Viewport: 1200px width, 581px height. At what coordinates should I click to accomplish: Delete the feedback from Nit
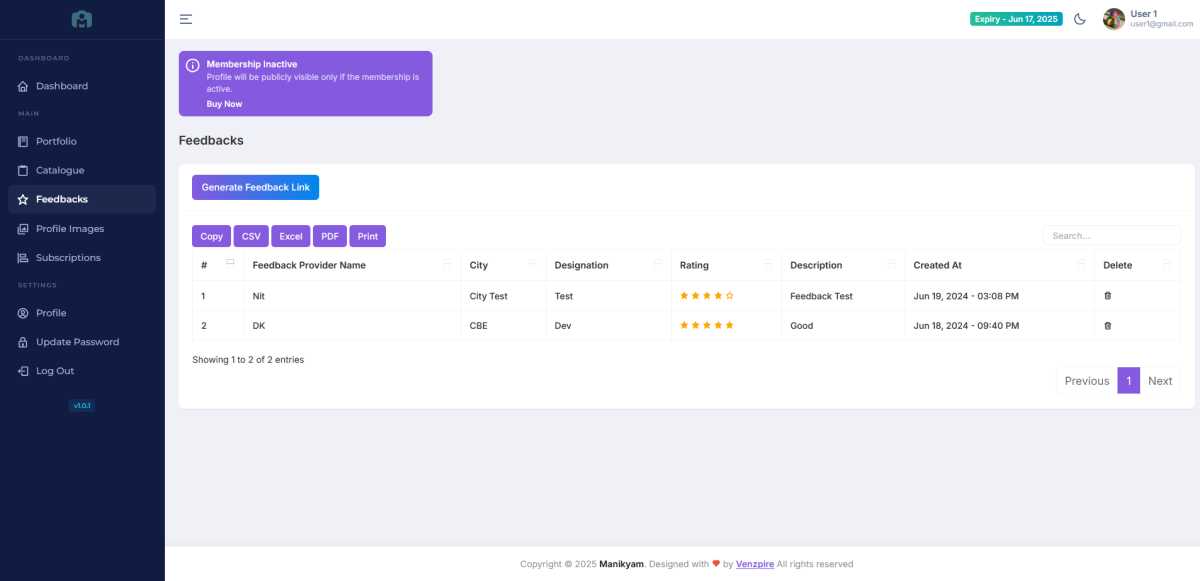pos(1107,296)
